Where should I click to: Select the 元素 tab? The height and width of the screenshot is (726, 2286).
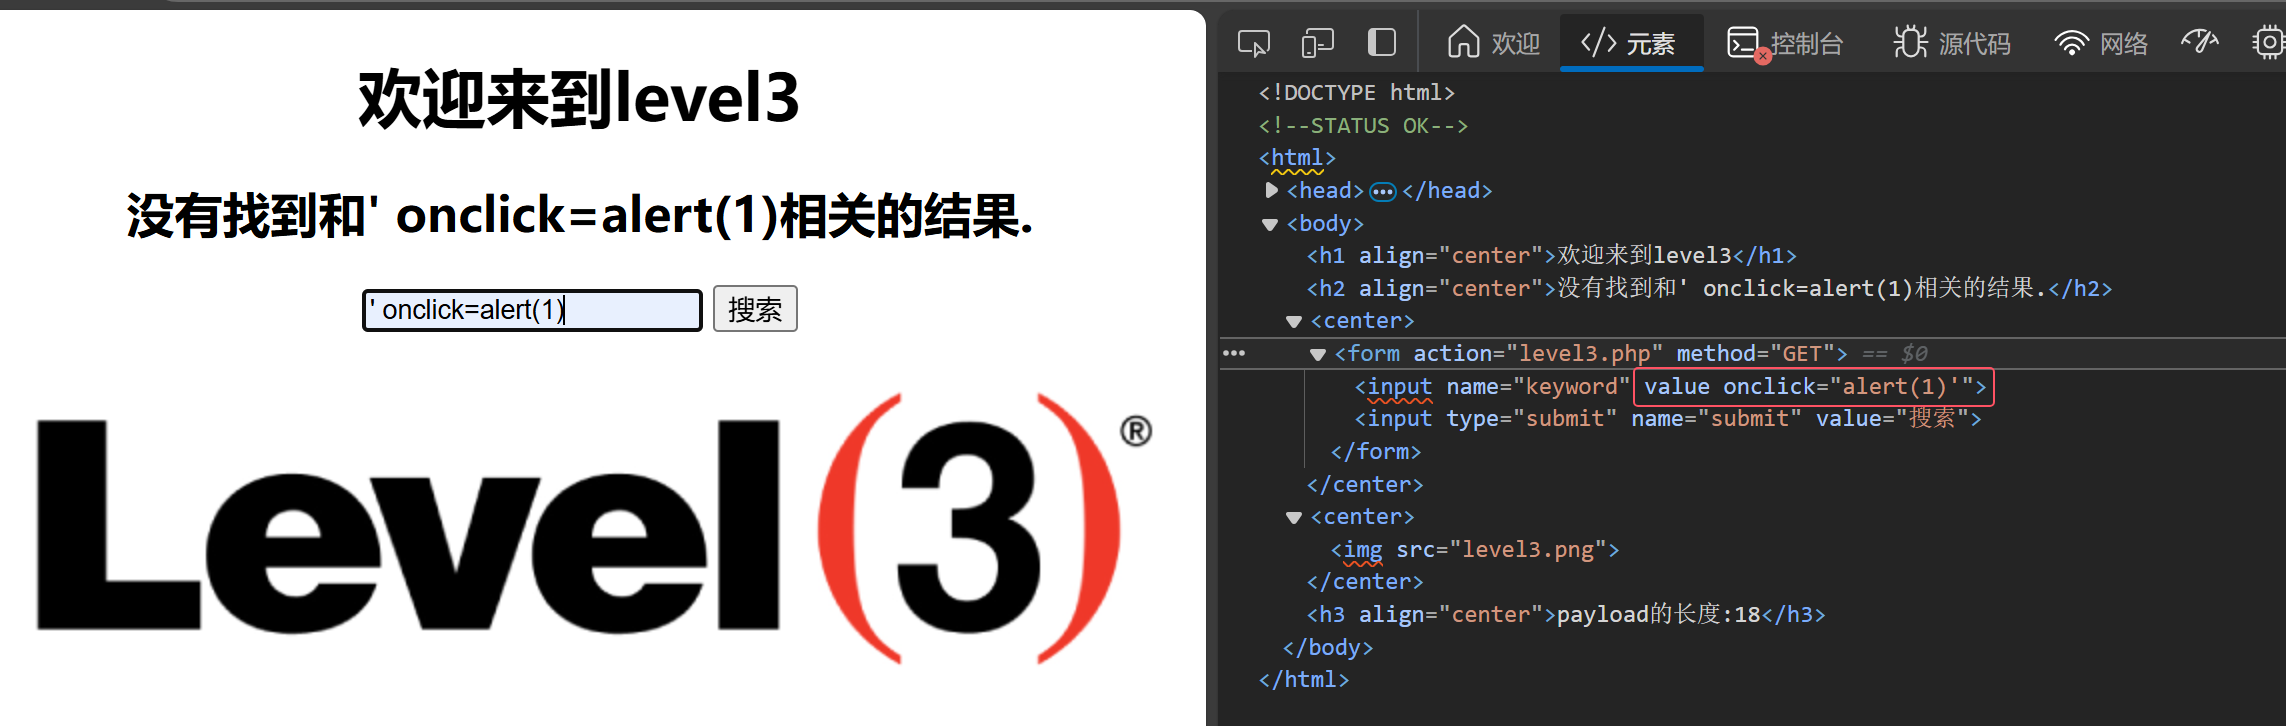click(1630, 43)
